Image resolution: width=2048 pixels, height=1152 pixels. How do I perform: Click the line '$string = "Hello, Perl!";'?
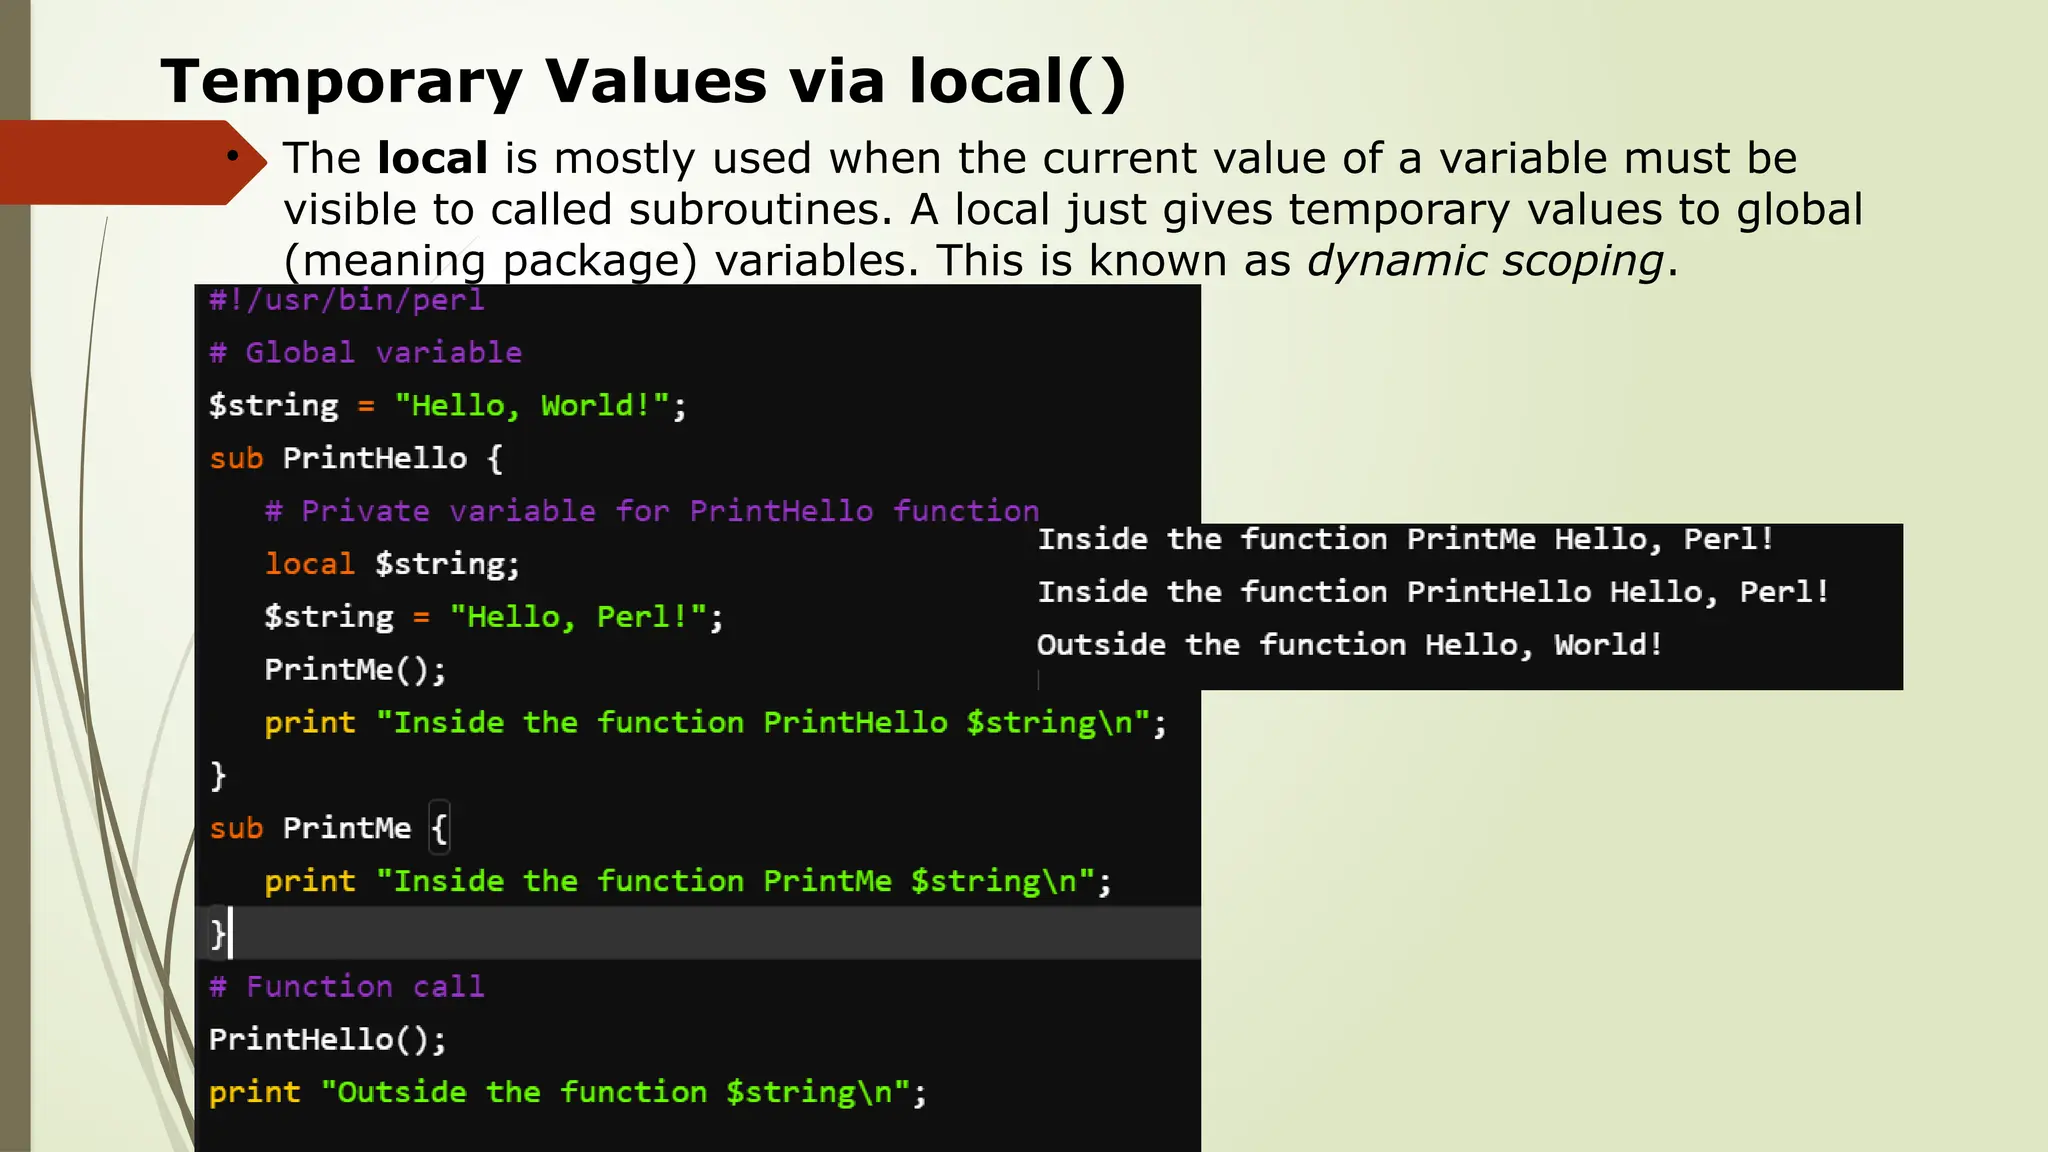(x=494, y=617)
